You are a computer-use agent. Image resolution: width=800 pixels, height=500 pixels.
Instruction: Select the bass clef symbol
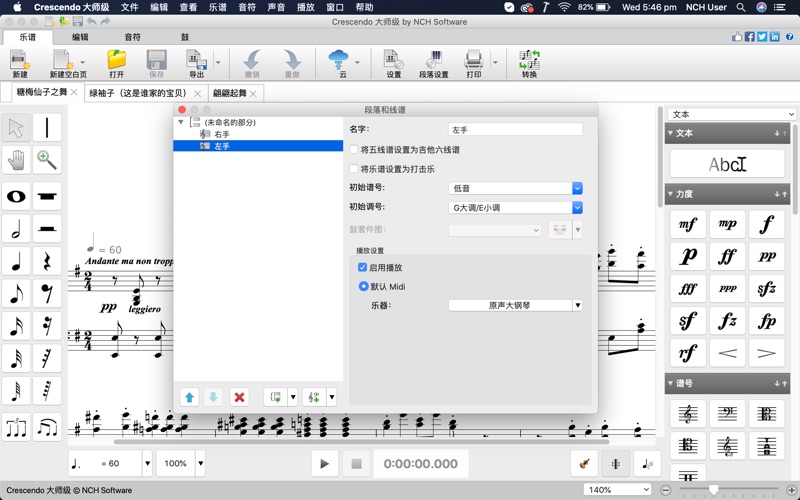click(727, 414)
